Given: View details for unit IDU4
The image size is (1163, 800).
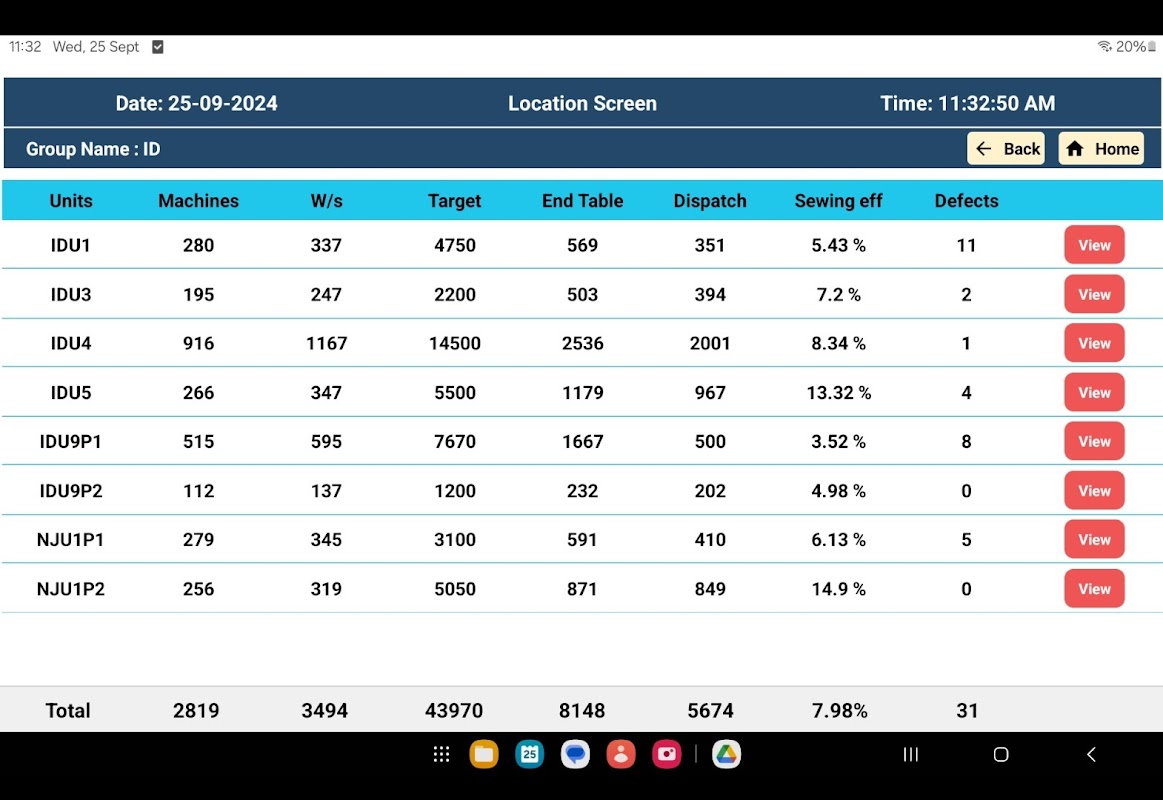Looking at the screenshot, I should pos(1094,343).
